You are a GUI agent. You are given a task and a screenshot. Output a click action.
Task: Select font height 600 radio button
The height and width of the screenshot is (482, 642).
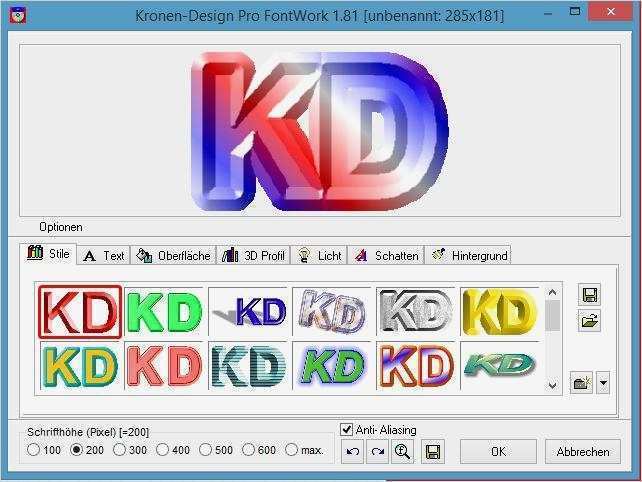[248, 450]
